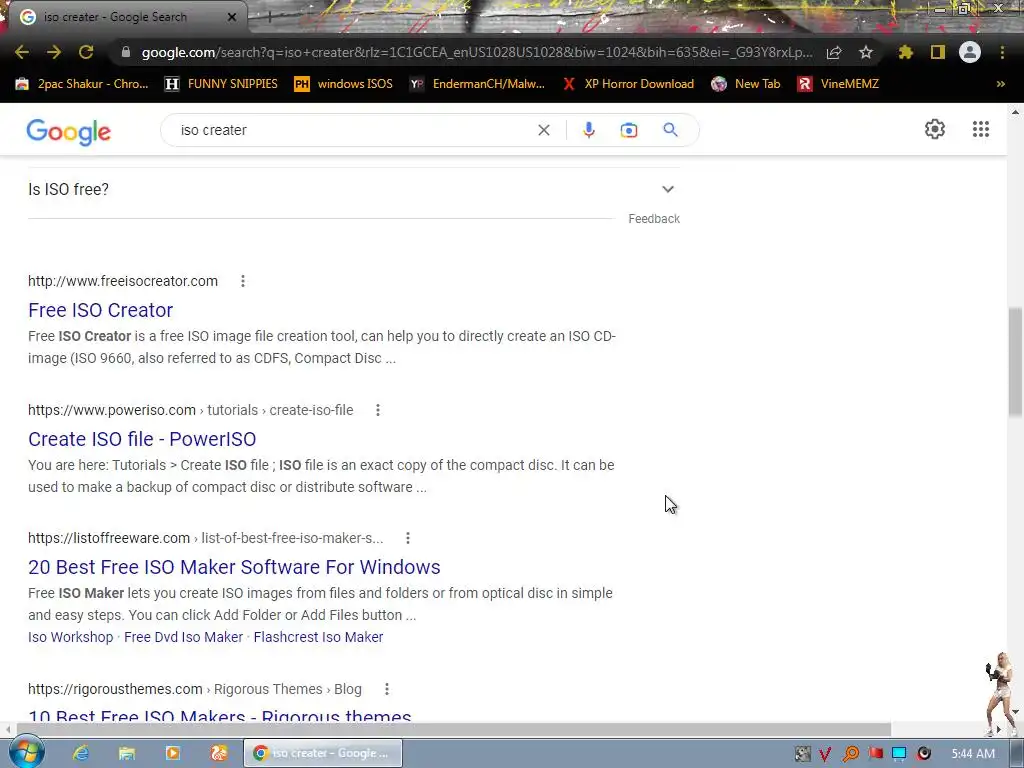
Task: Show more bookmarks with the double chevron
Action: tap(1000, 84)
